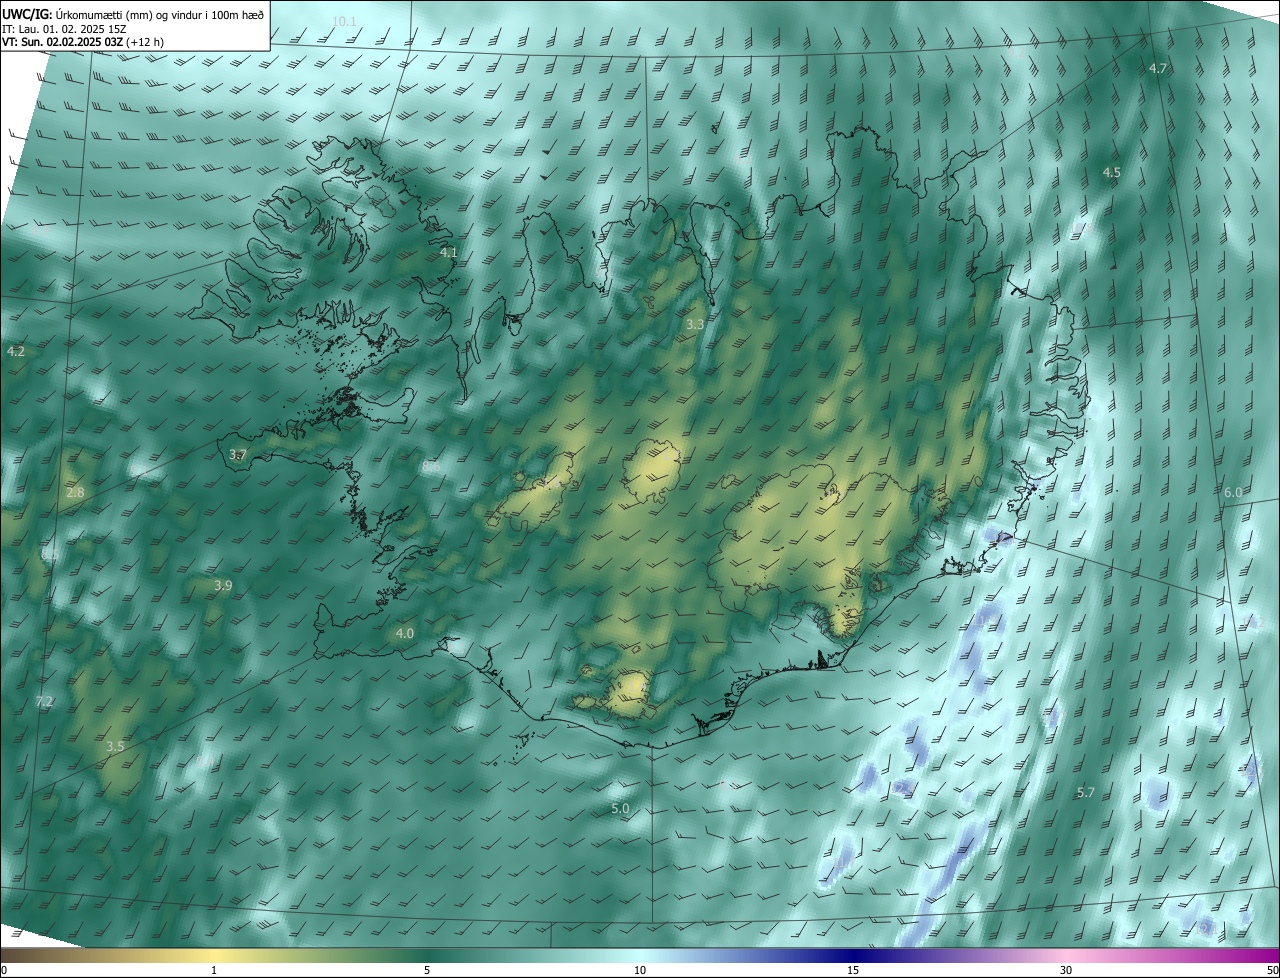Click the 6.0 value label on the map
Image resolution: width=1280 pixels, height=978 pixels.
(1233, 492)
